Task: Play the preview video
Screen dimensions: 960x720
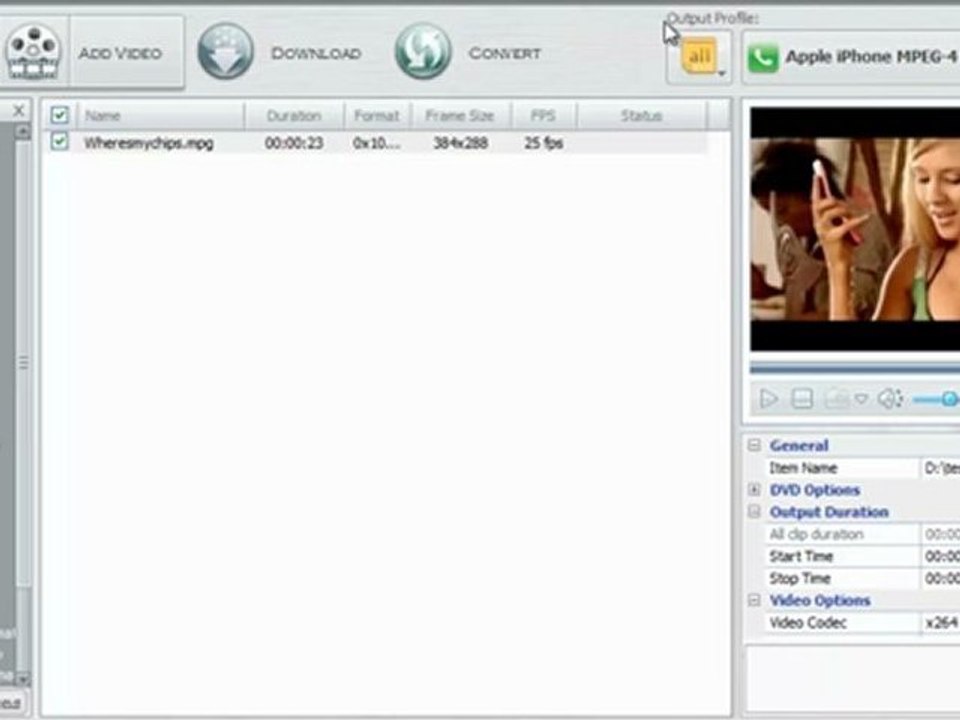Action: point(769,399)
